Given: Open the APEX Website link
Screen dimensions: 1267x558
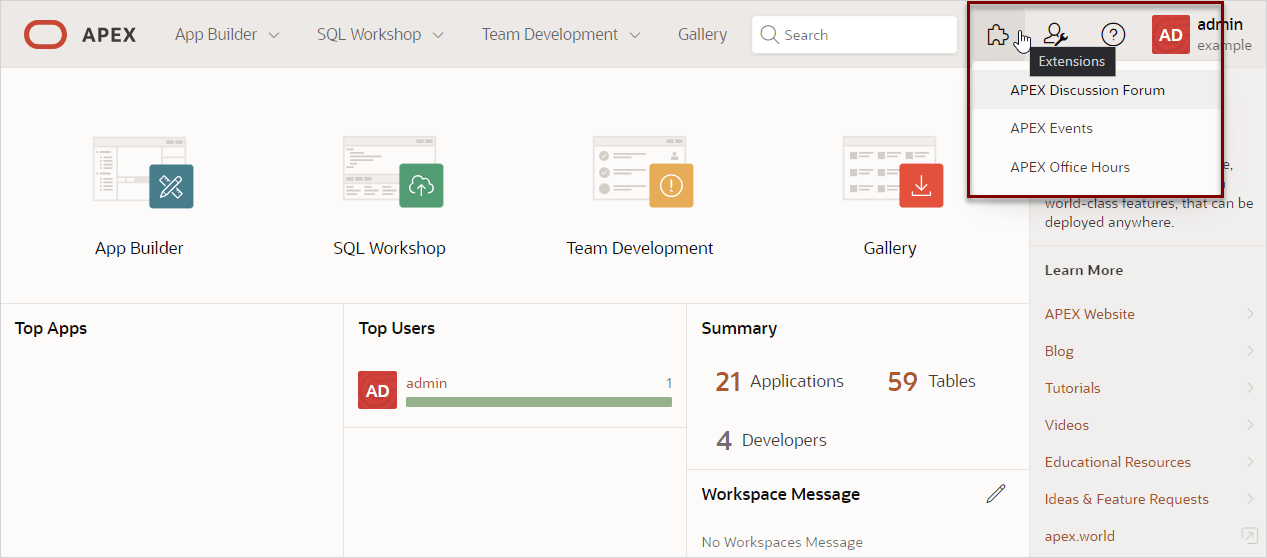Looking at the screenshot, I should pyautogui.click(x=1089, y=314).
